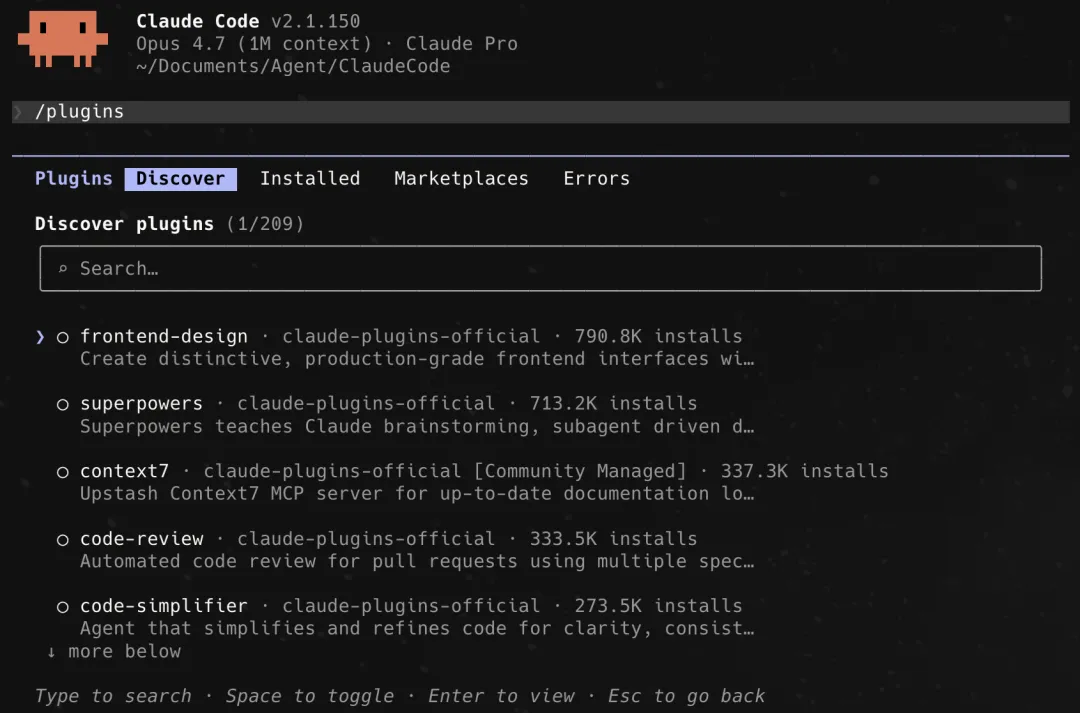Viewport: 1080px width, 713px height.
Task: Toggle the frontend-design plugin circle
Action: (63, 338)
